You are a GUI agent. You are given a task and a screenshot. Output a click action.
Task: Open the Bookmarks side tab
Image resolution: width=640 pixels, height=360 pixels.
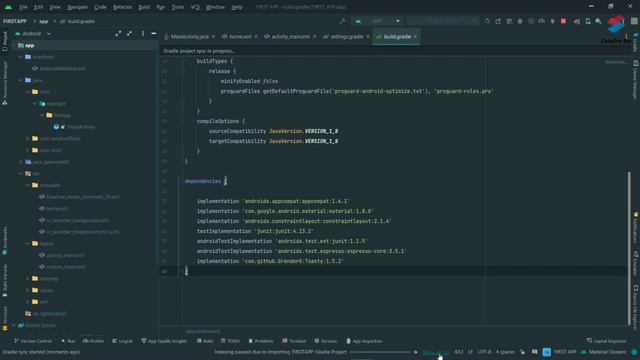5,240
